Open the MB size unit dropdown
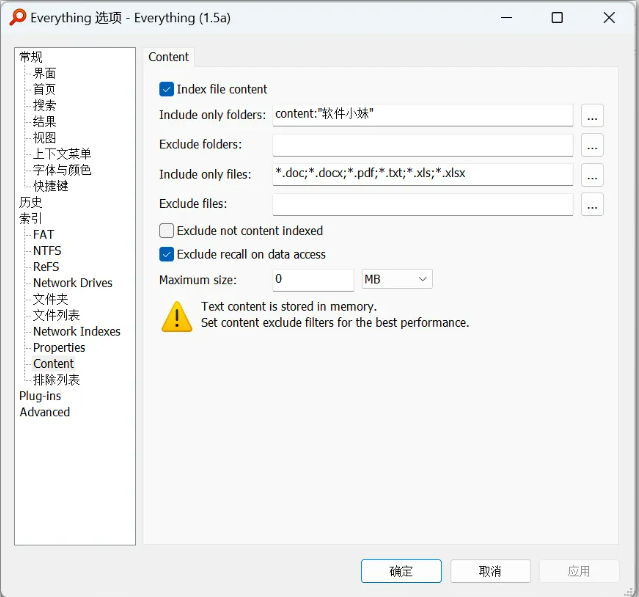Screen dimensions: 639x597 tap(396, 279)
